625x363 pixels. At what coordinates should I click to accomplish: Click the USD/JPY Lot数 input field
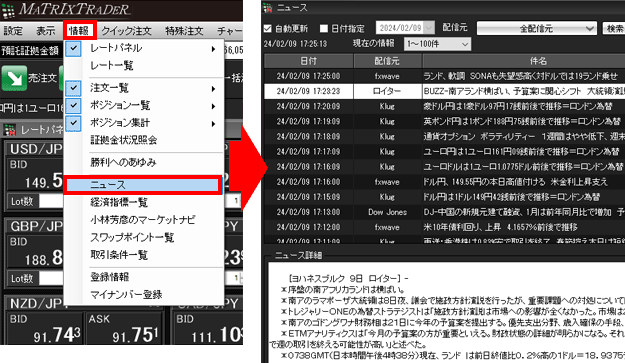click(51, 201)
